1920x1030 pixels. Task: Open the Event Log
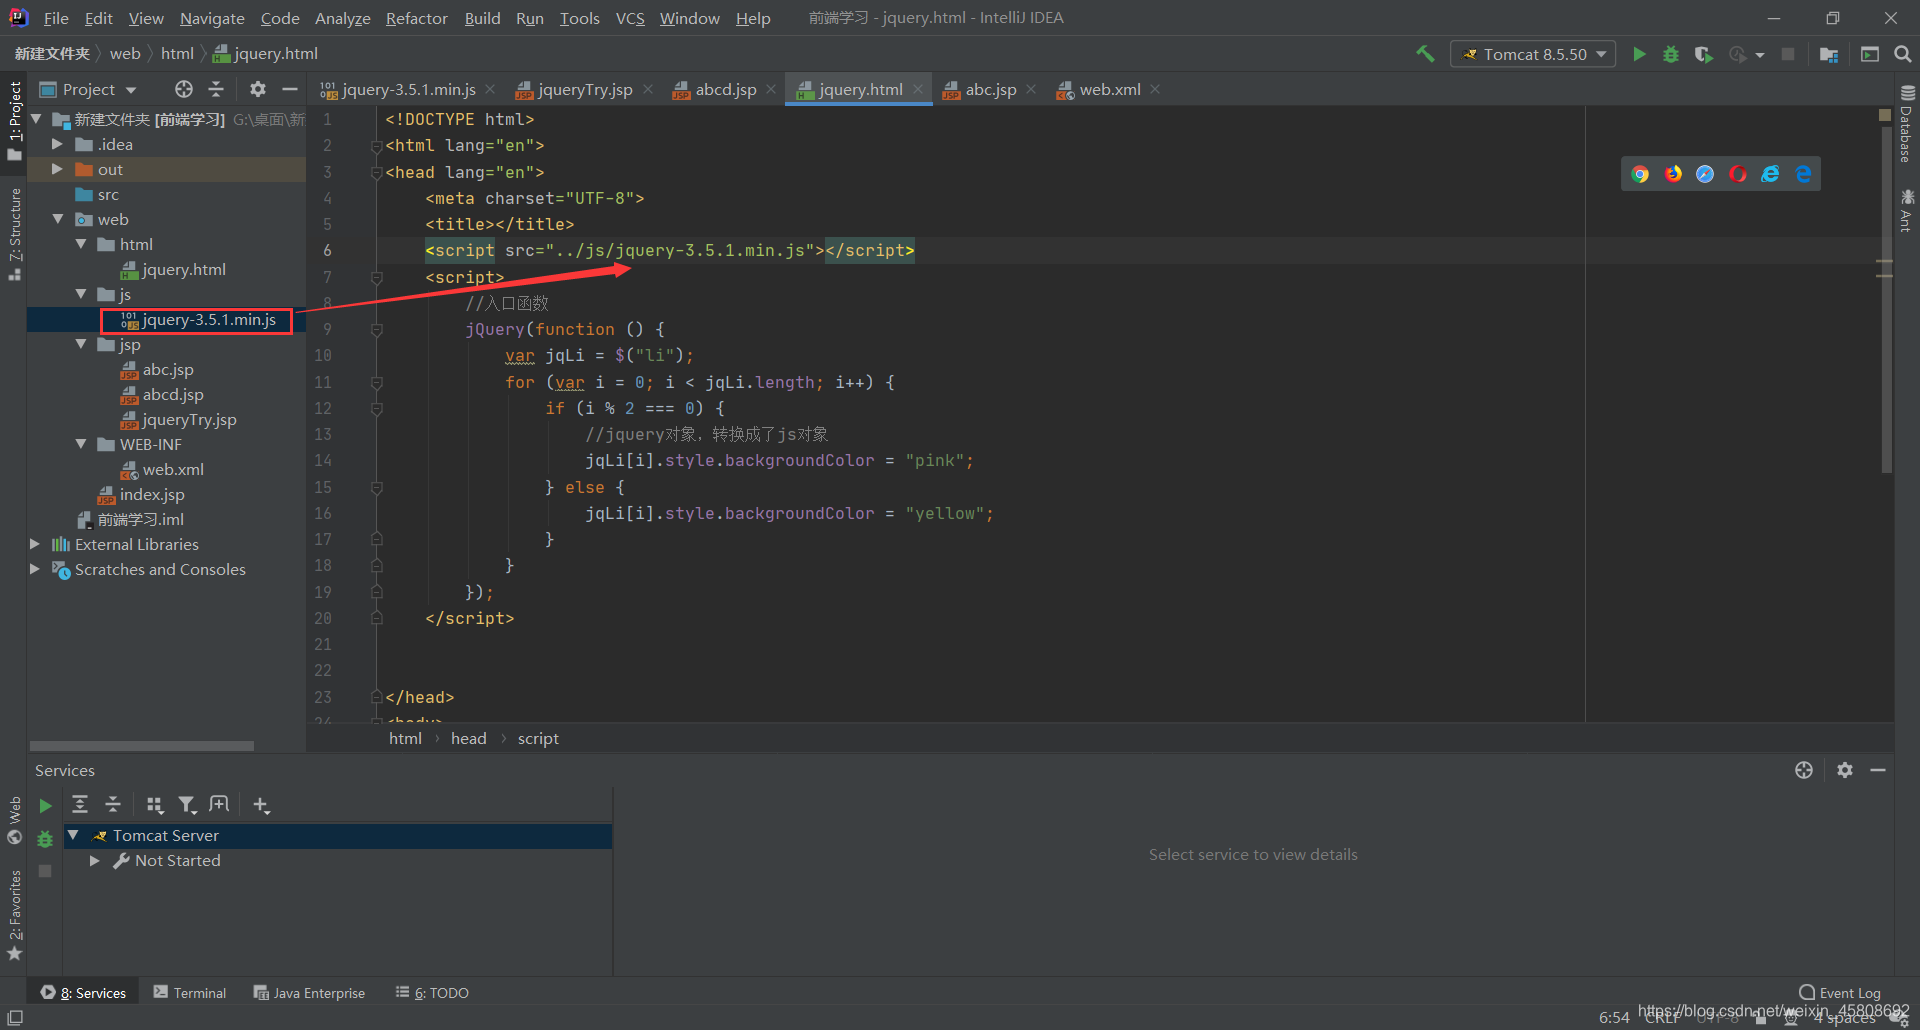pos(1840,992)
